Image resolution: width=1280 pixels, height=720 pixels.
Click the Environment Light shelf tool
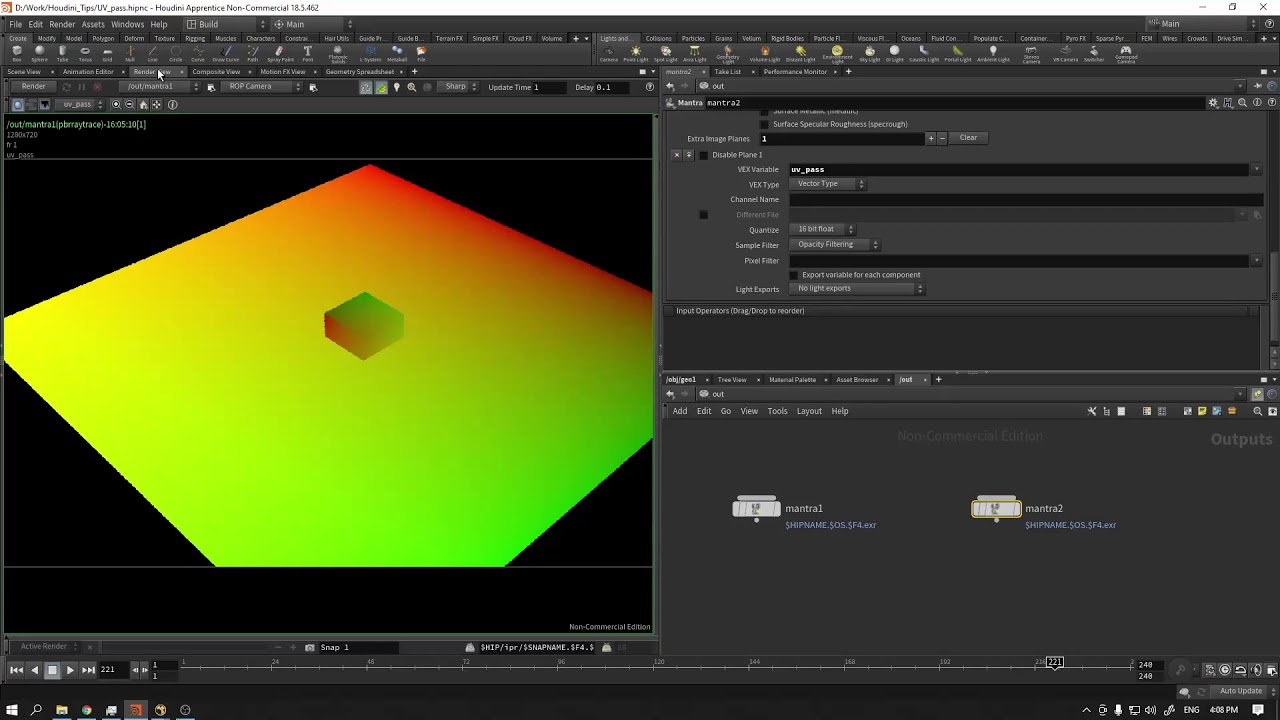837,54
